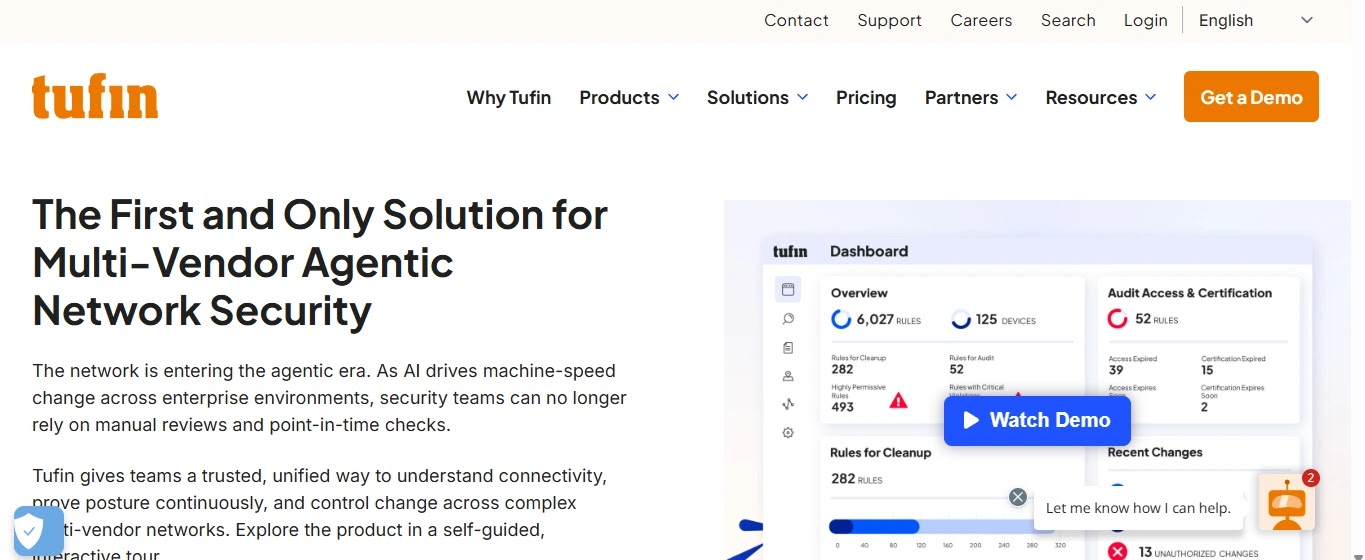
Task: Dismiss the chat help message bubble
Action: [x=1017, y=497]
